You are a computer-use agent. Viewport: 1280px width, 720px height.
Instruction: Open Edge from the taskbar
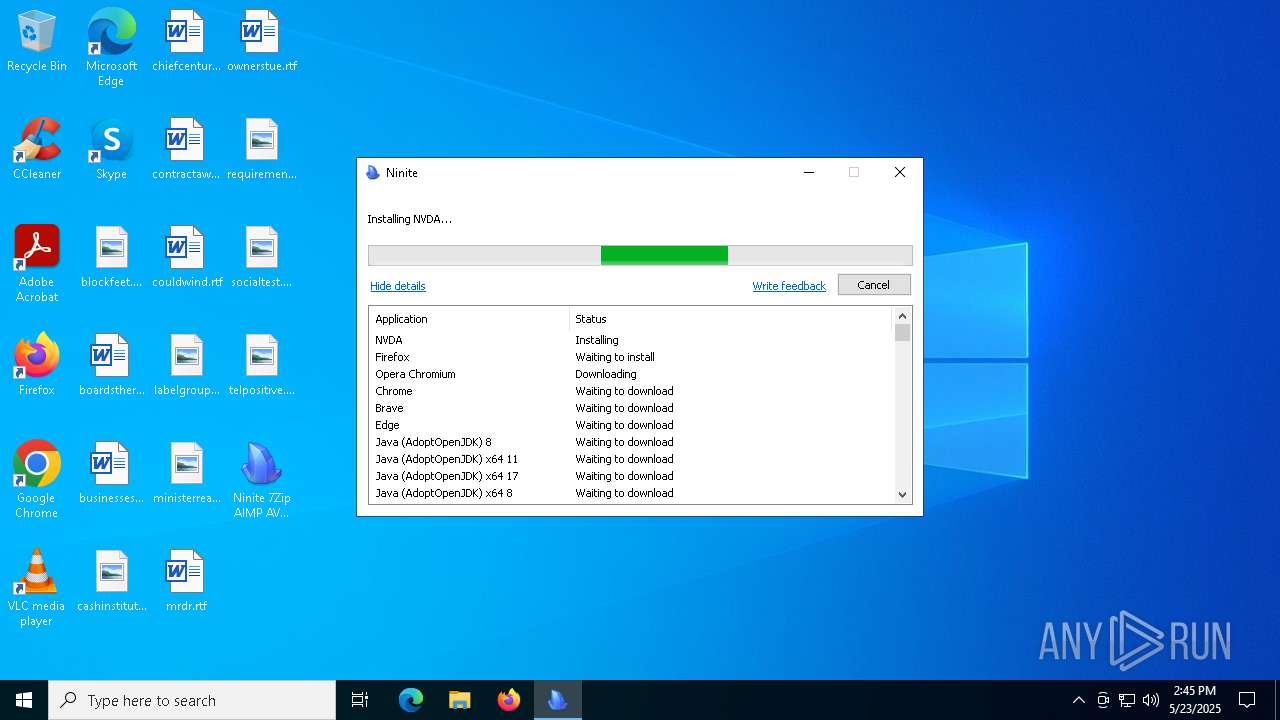(411, 700)
